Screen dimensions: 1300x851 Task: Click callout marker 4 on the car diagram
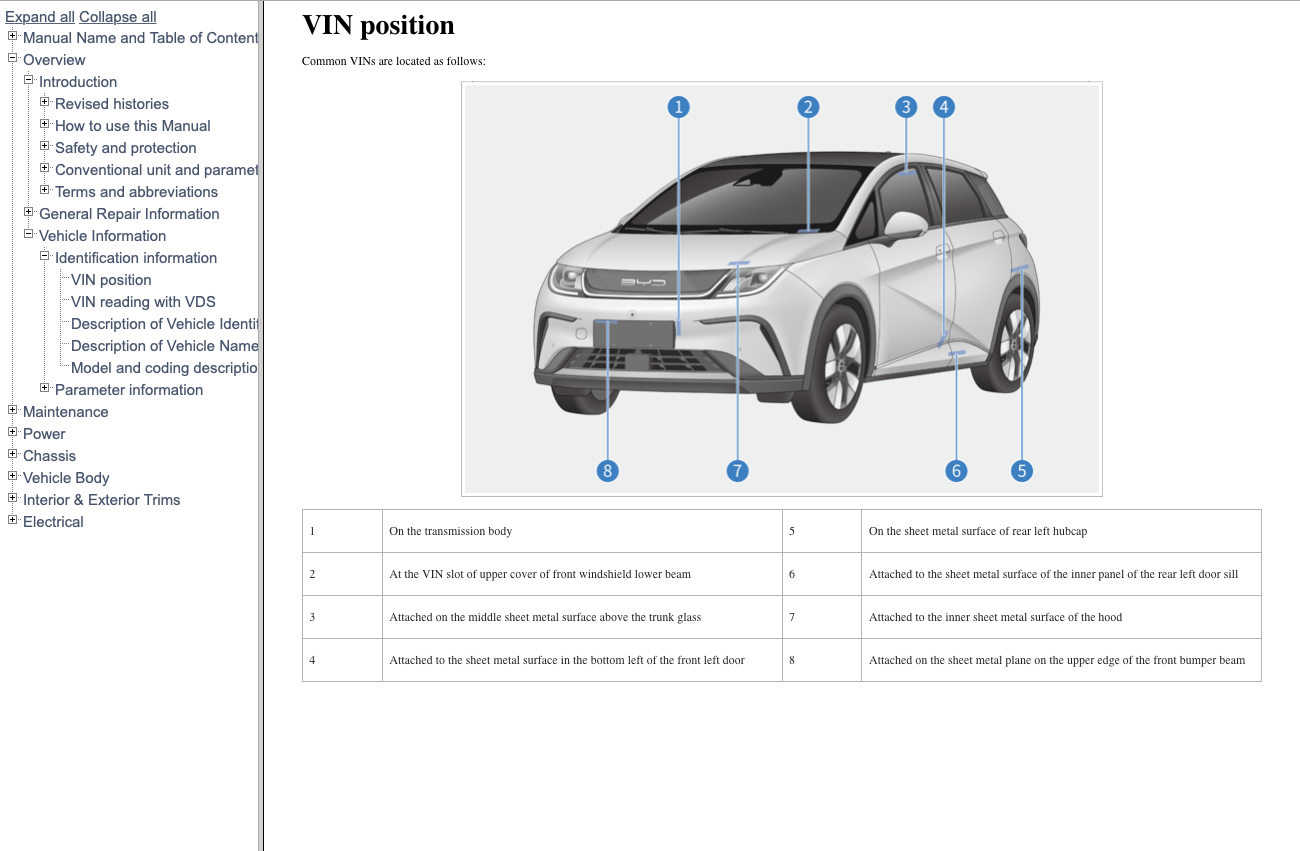click(944, 106)
